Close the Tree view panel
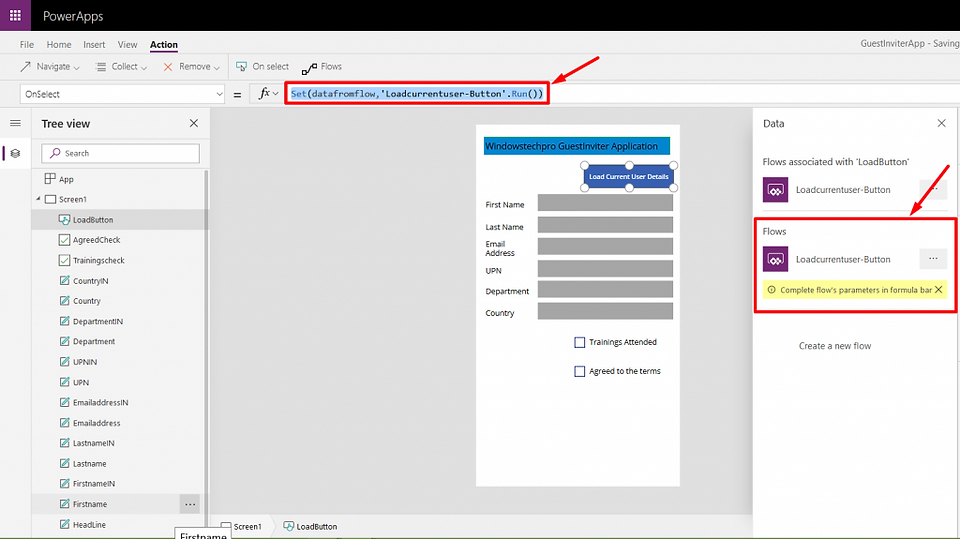The width and height of the screenshot is (960, 539). pos(194,123)
